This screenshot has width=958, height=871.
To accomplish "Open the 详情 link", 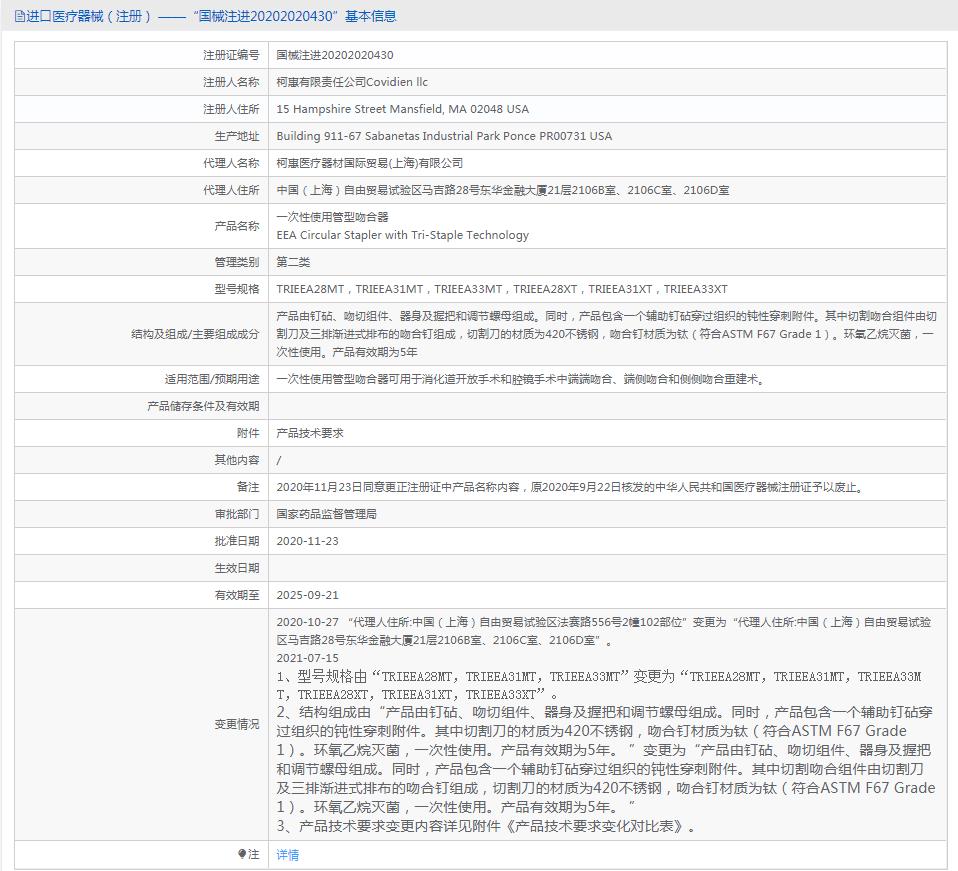I will point(288,855).
